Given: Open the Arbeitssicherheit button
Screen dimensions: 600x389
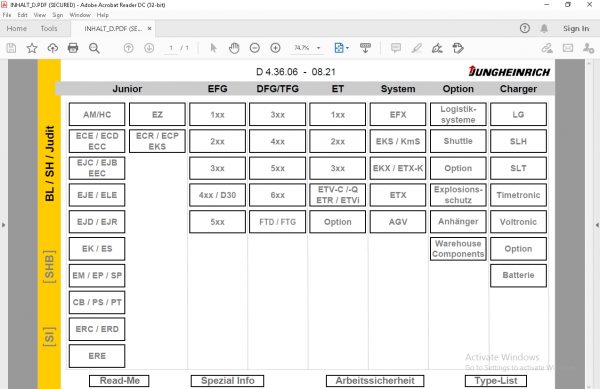Looking at the screenshot, I should [x=375, y=381].
